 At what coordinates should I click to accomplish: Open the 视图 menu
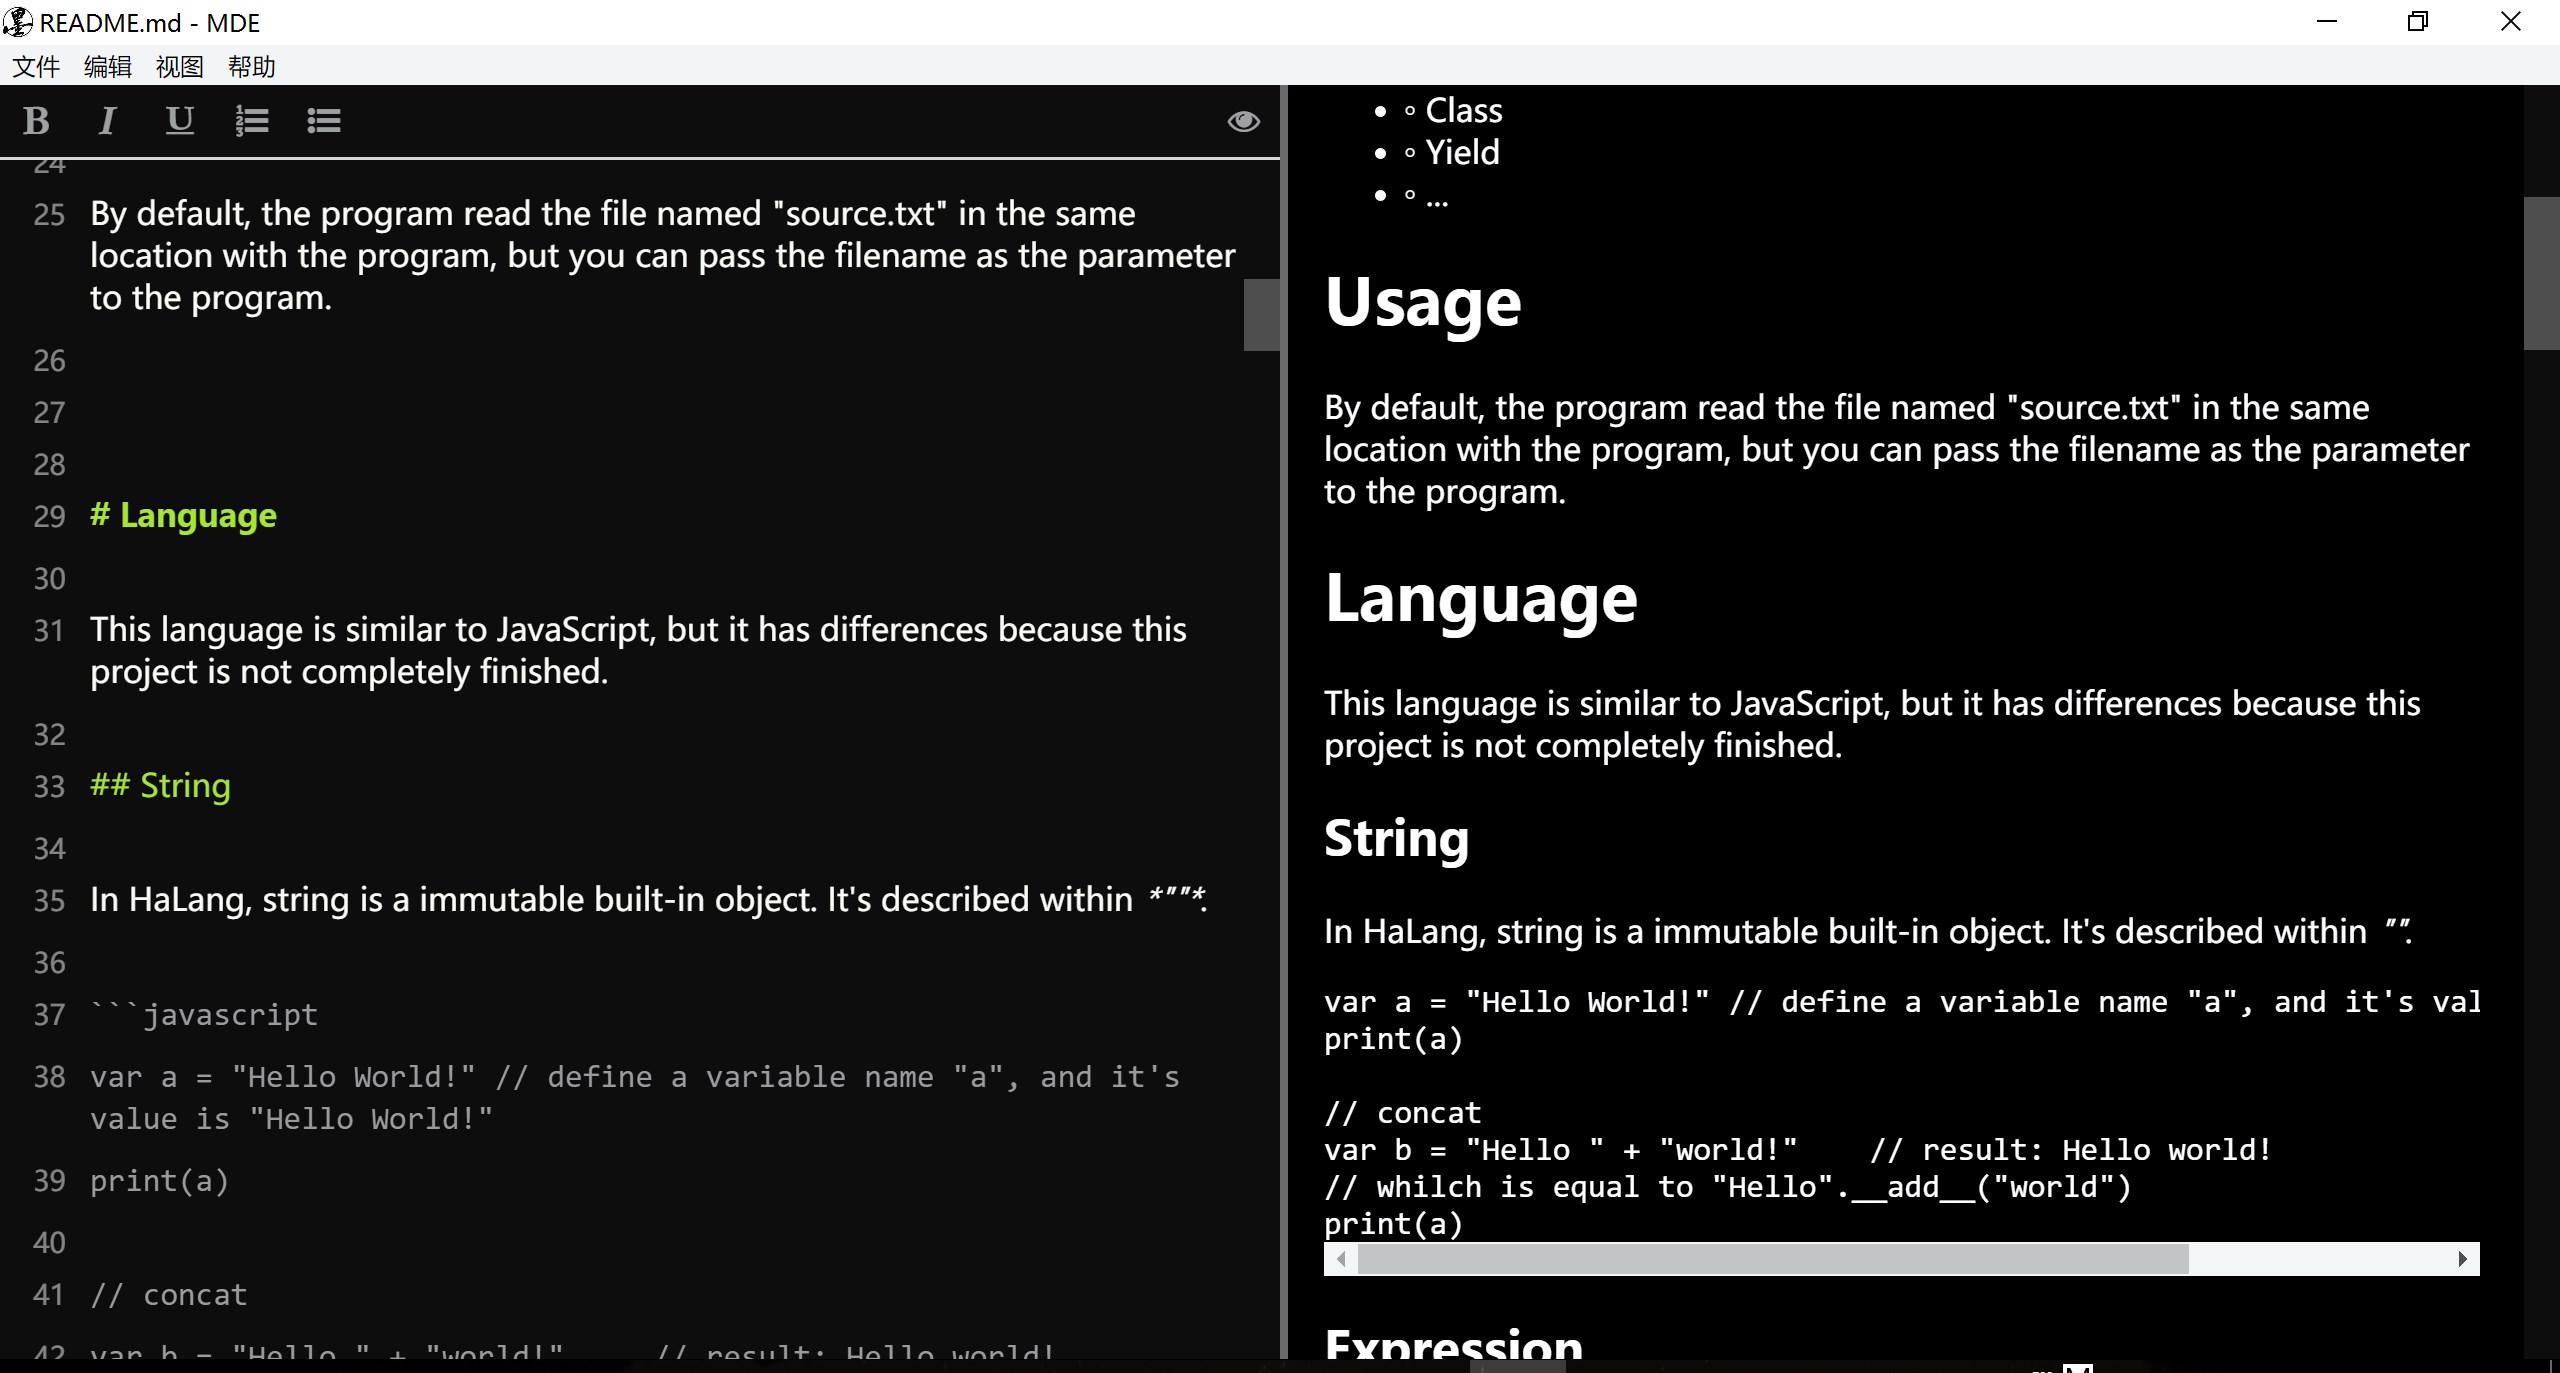pos(180,67)
